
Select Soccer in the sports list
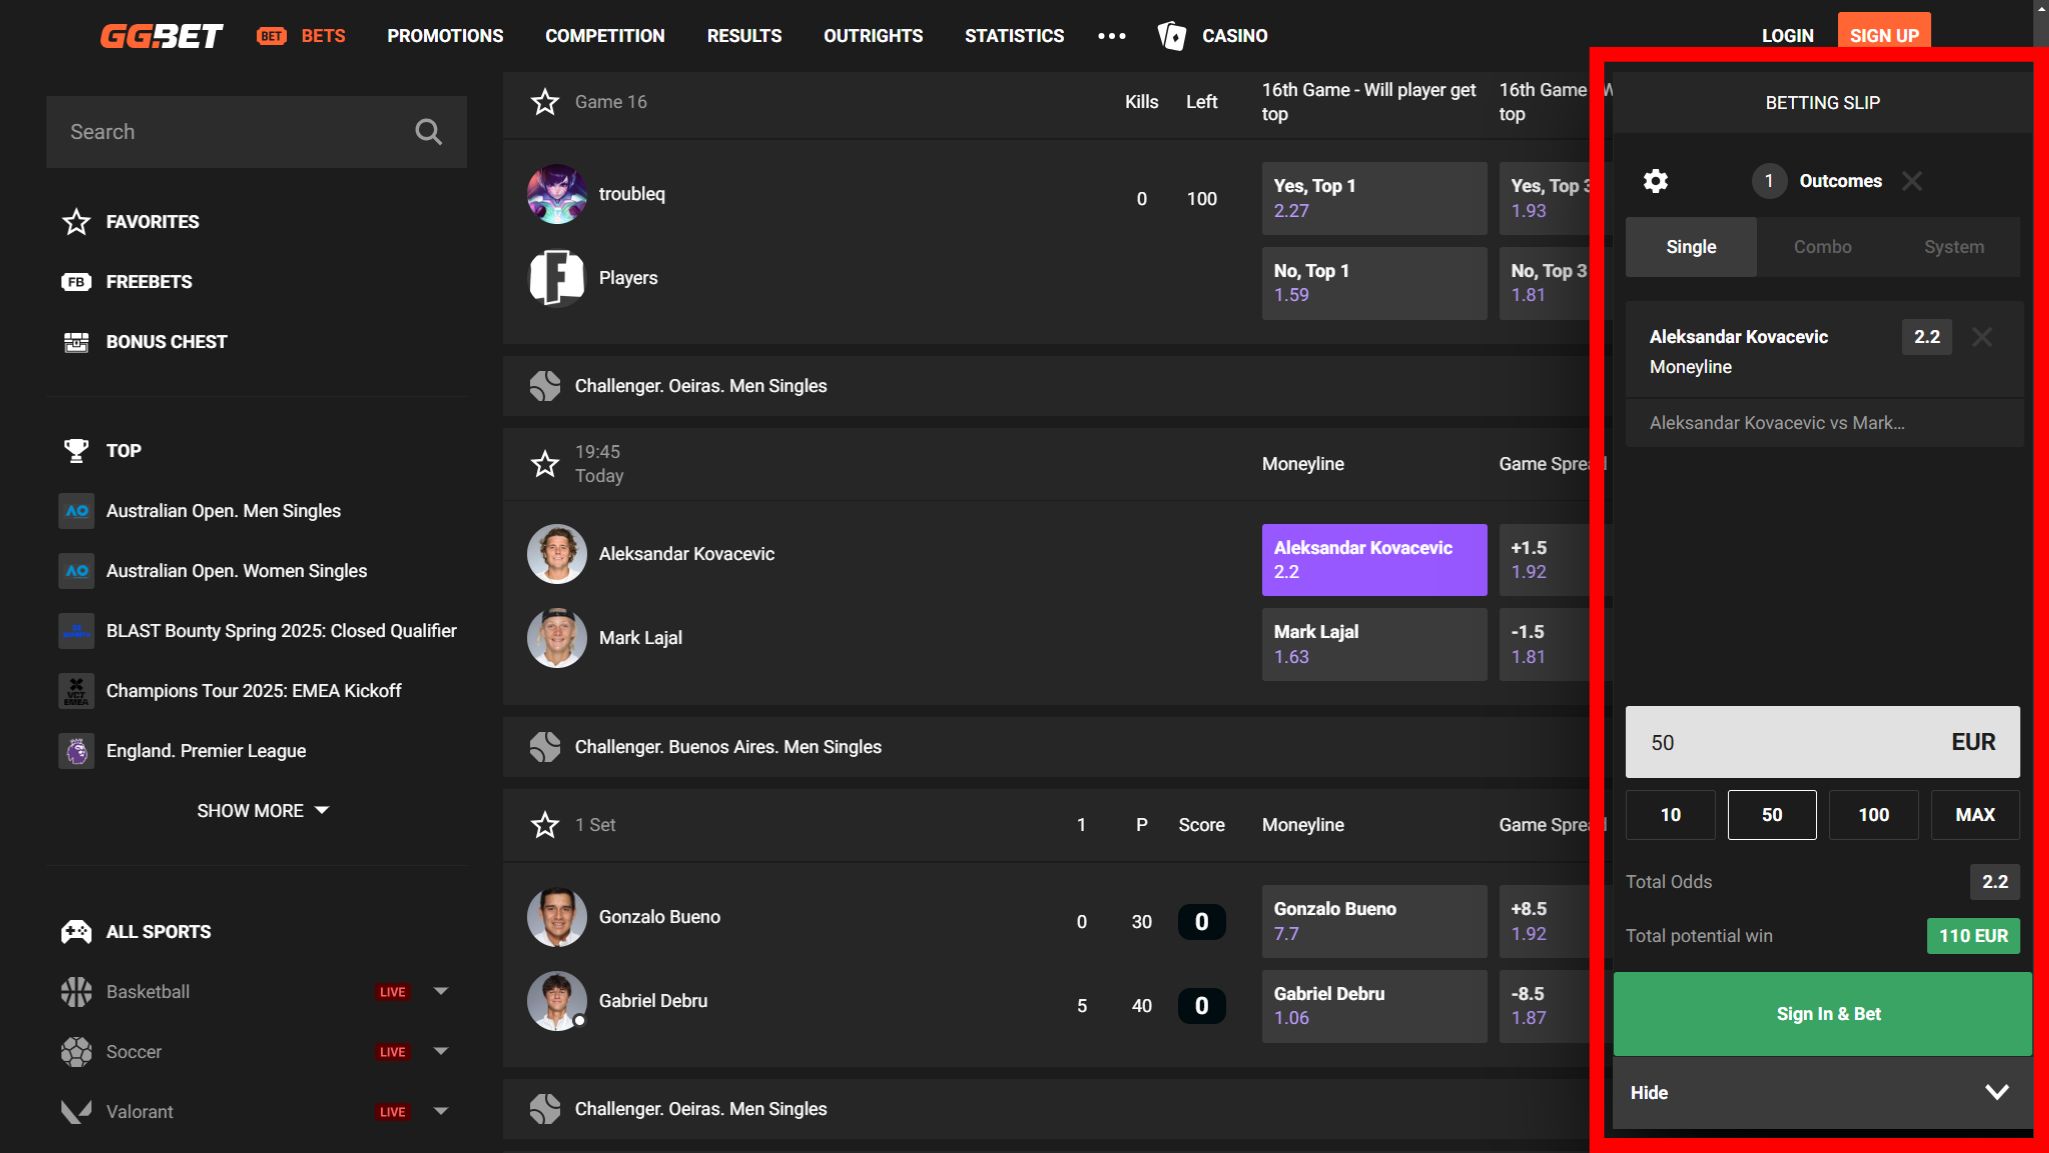tap(134, 1052)
